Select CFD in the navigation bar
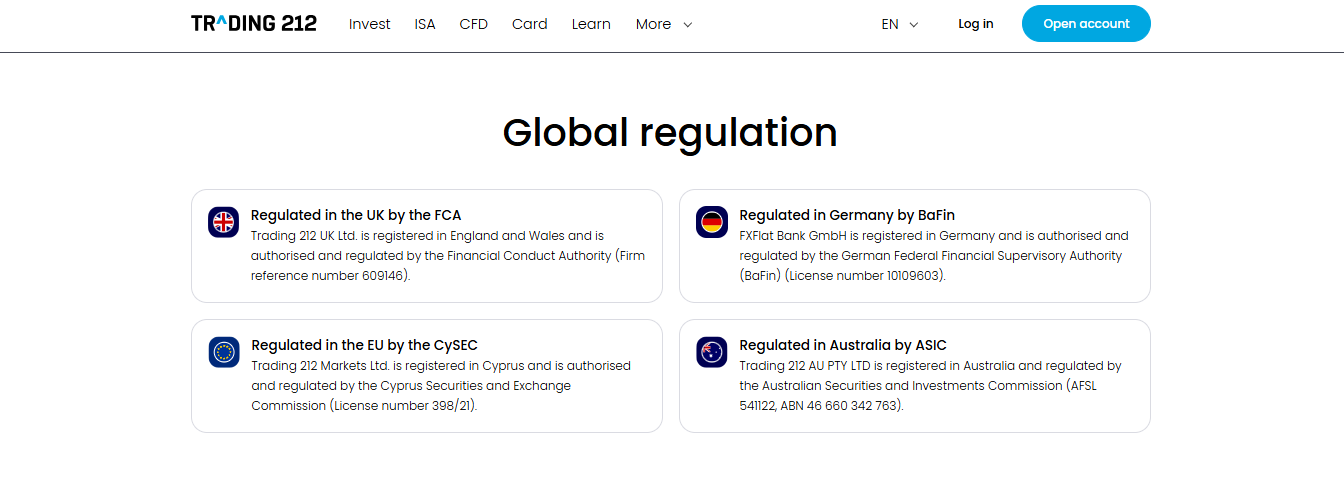Image resolution: width=1344 pixels, height=501 pixels. [473, 24]
